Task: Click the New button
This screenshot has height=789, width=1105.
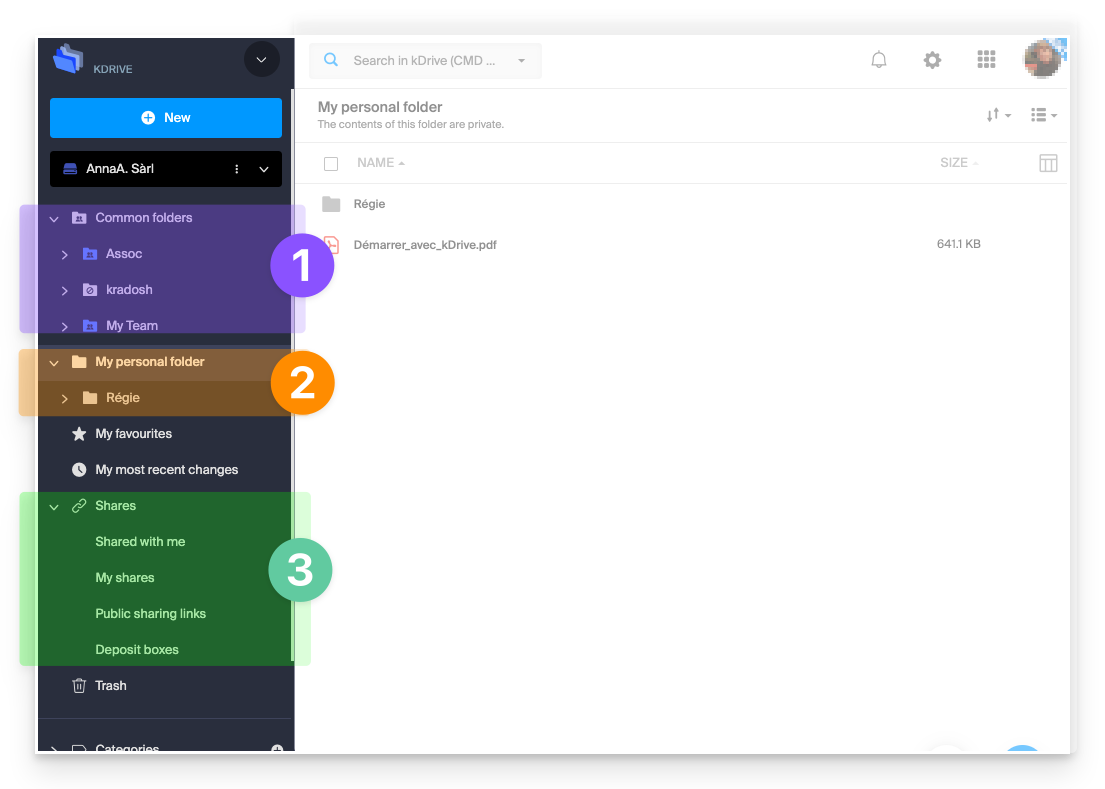Action: tap(165, 117)
